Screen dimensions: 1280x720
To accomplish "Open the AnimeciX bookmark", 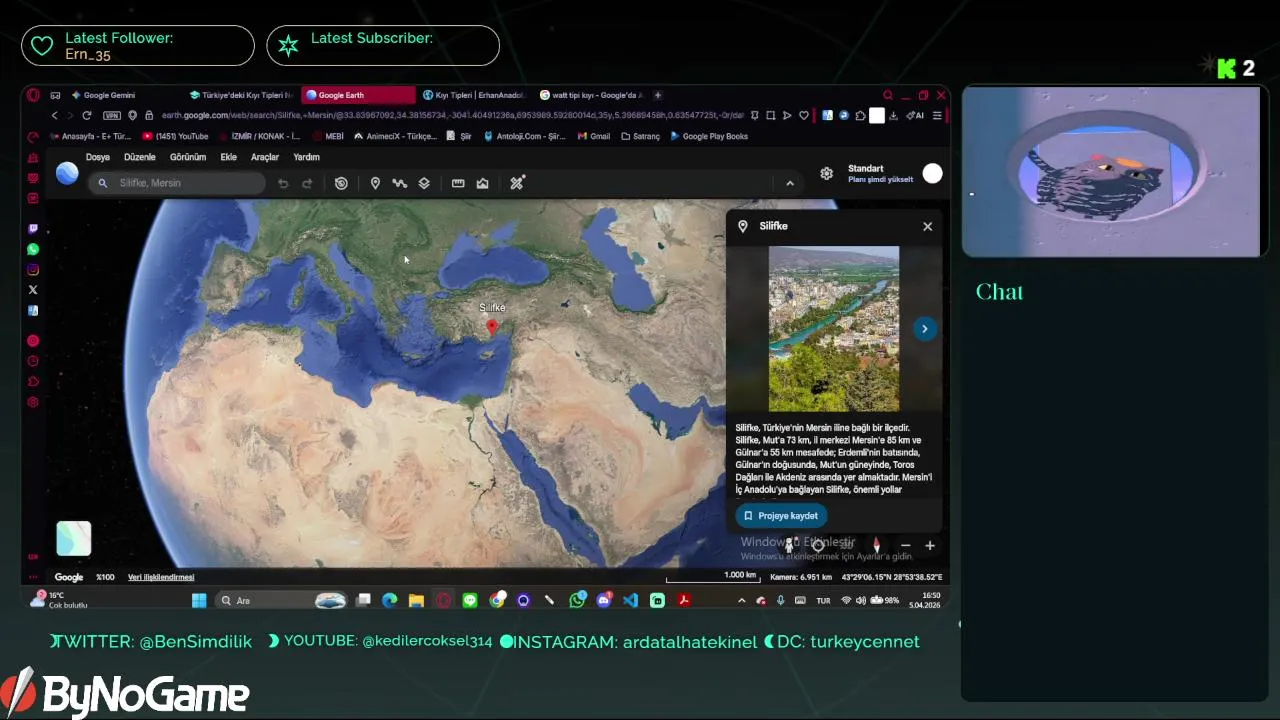I will 395,136.
